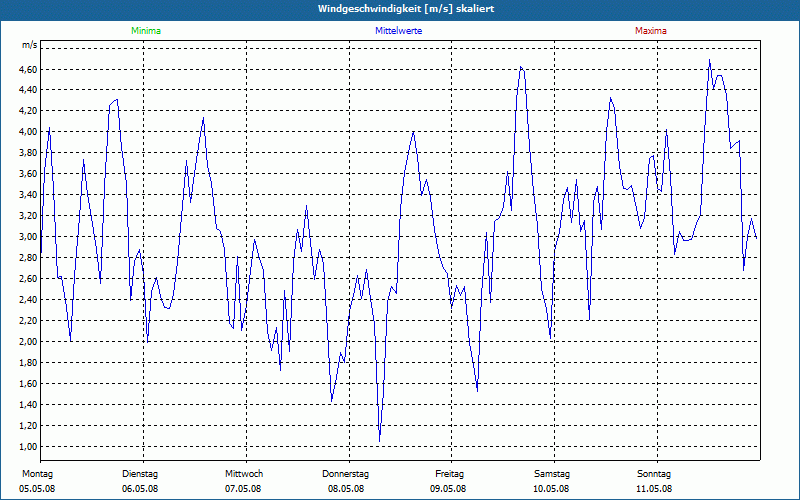Viewport: 800px width, 500px height.
Task: Click the m/s axis unit label
Action: coord(30,45)
